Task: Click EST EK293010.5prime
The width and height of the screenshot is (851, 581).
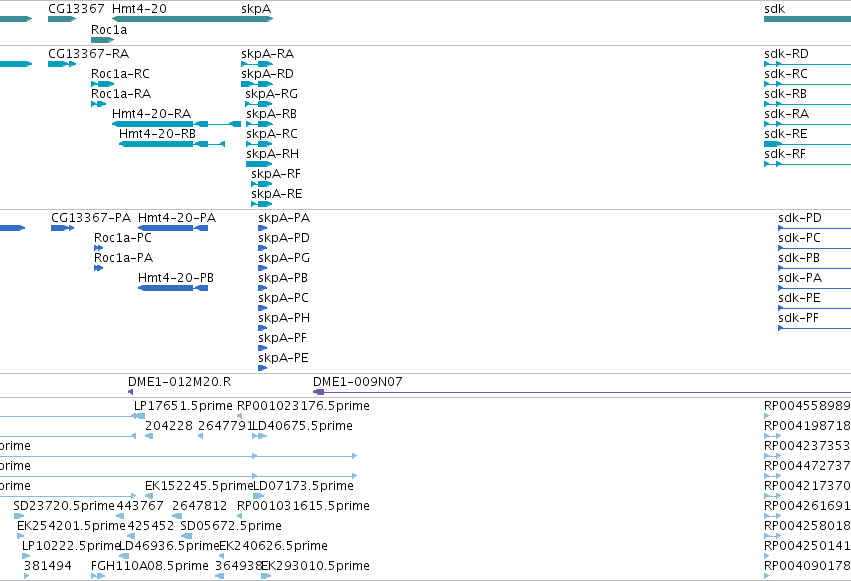Action: pos(316,566)
